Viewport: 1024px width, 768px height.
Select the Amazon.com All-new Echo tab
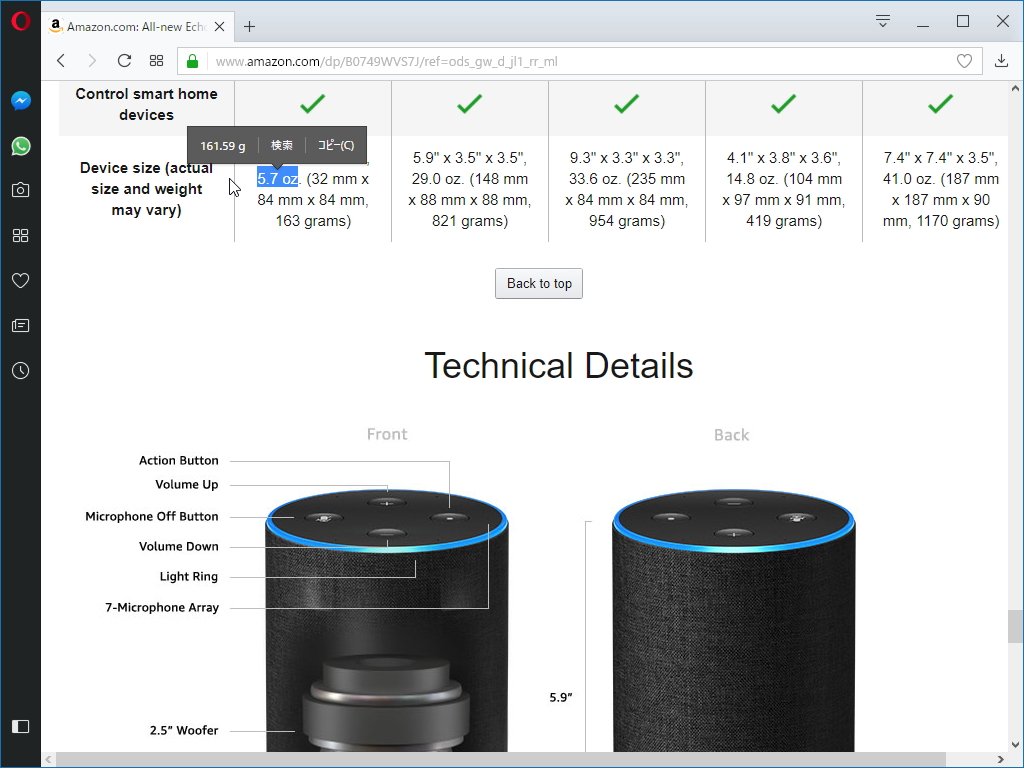(136, 27)
